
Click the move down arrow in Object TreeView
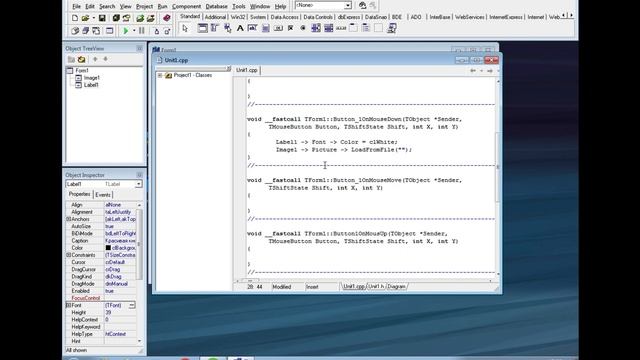(105, 59)
